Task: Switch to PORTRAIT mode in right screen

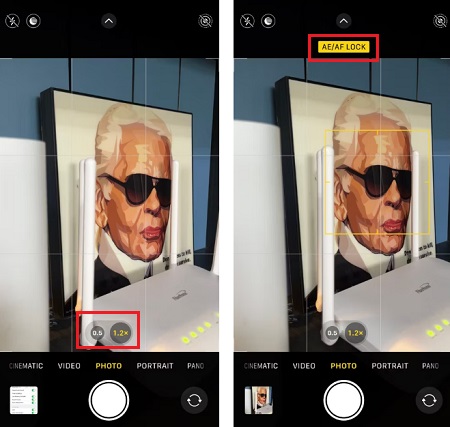Action: (x=390, y=366)
